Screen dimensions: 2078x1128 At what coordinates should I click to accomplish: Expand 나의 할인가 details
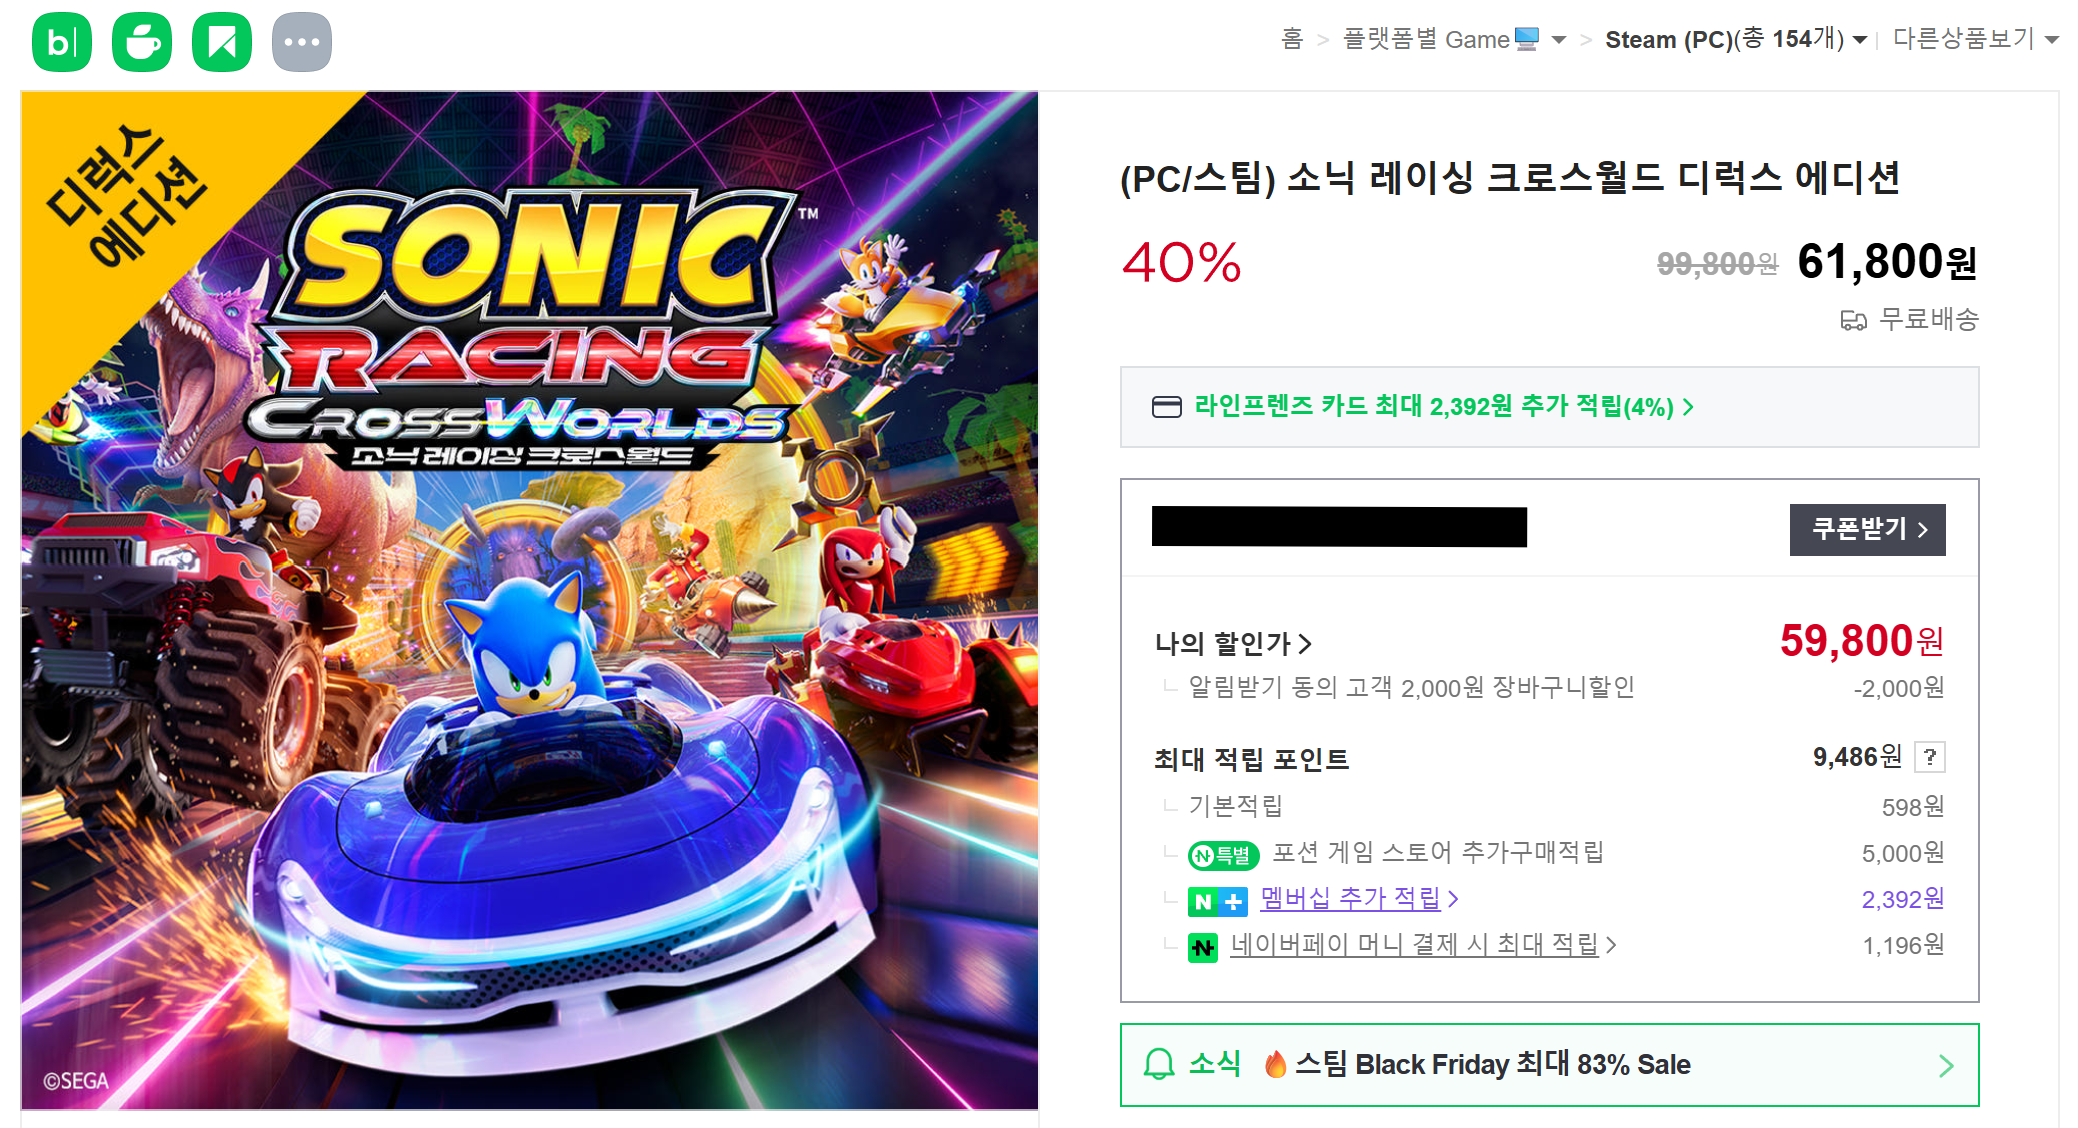pos(1233,643)
